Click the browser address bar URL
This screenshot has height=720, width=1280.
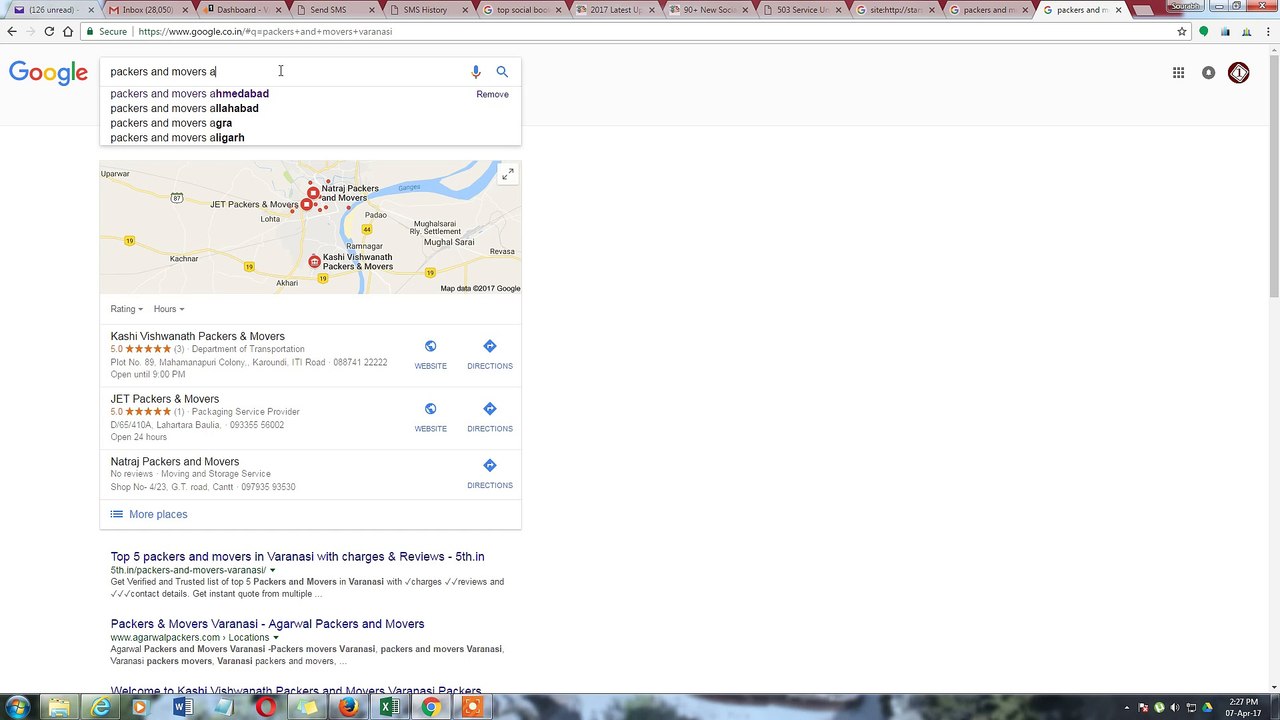tap(265, 31)
